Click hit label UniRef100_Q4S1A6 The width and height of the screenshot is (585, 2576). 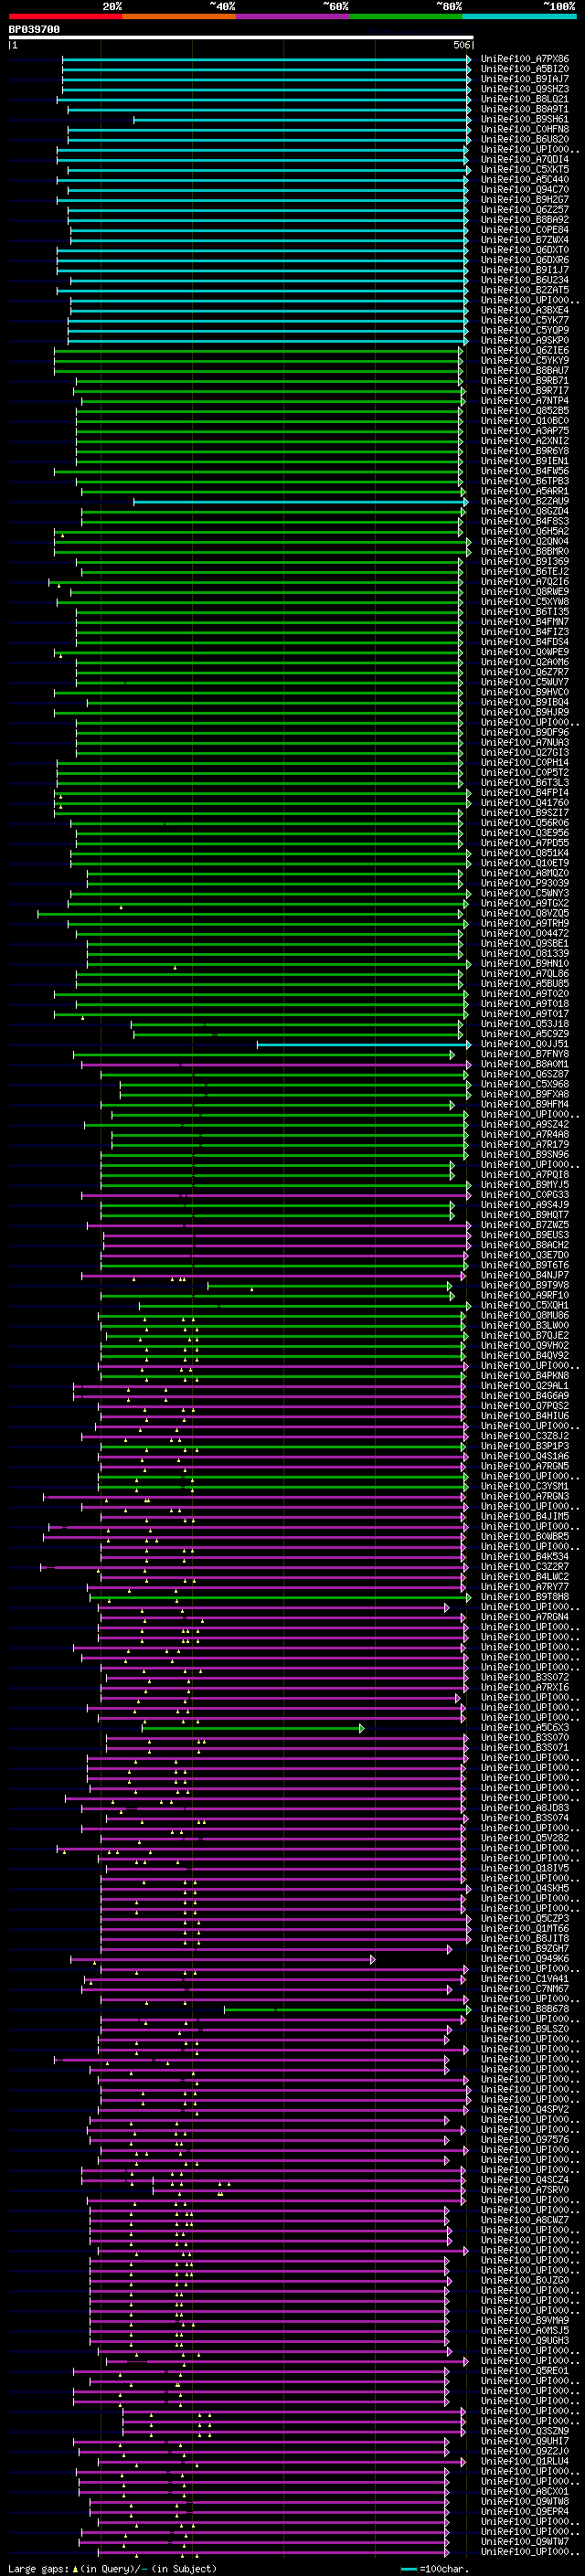click(525, 1457)
